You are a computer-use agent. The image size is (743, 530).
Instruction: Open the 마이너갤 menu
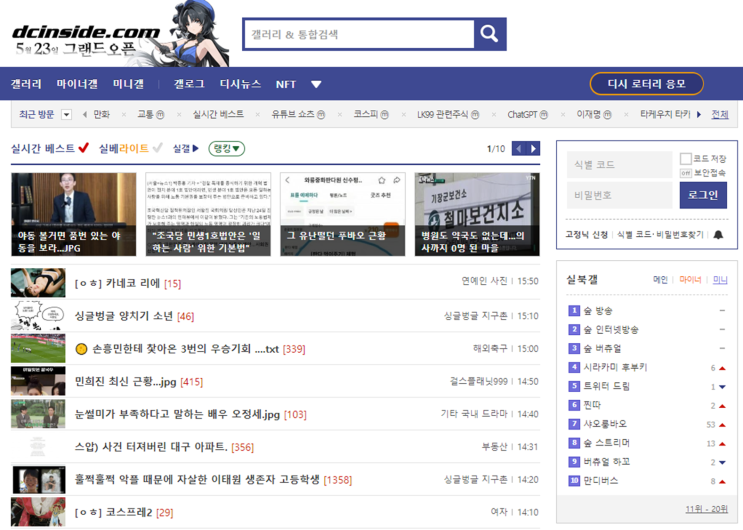coord(77,84)
